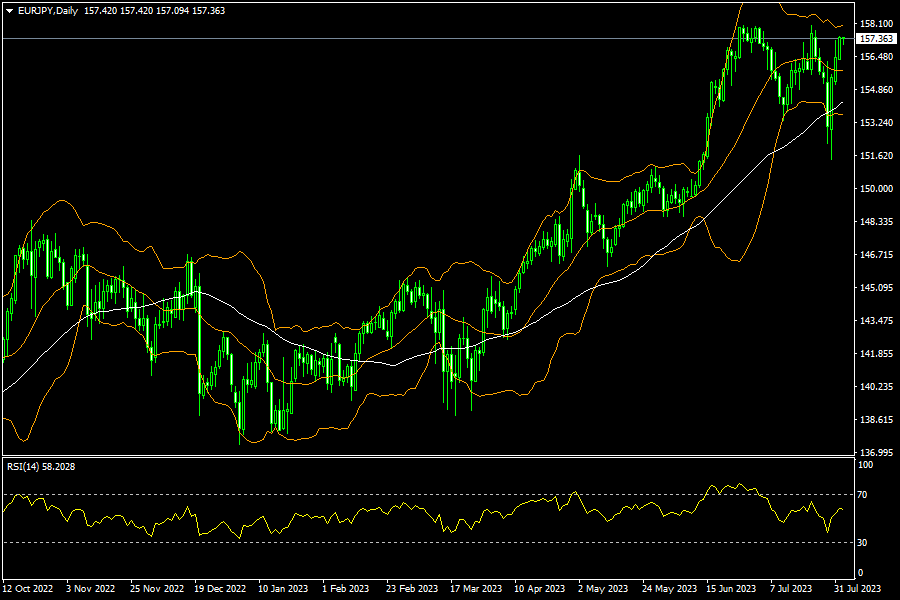This screenshot has width=900, height=600.
Task: Click price scale value 158.100
Action: tap(876, 24)
